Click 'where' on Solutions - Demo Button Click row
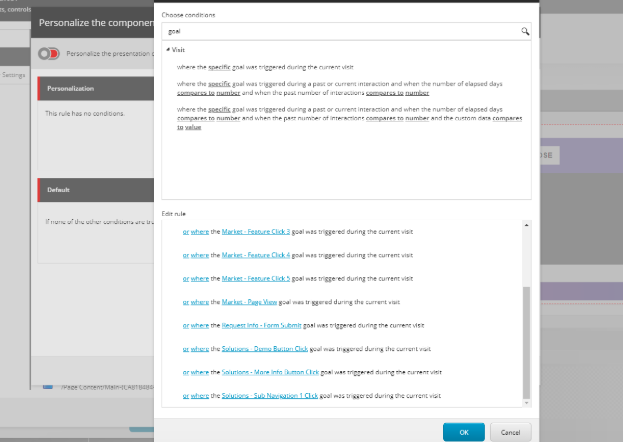Viewport: 624px width, 442px height. (x=200, y=349)
